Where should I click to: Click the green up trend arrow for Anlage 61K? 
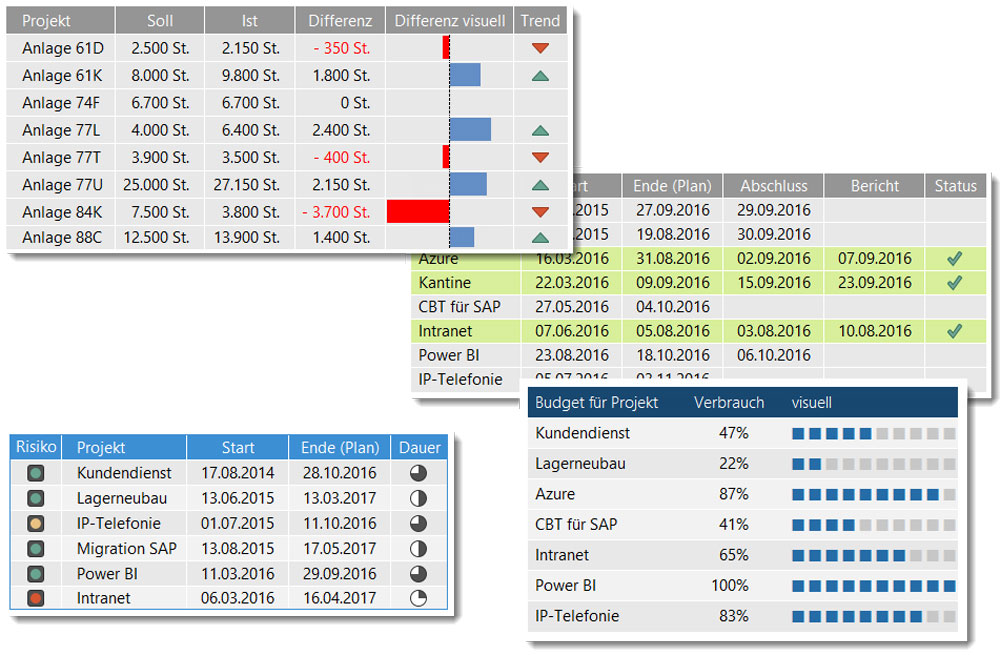[x=540, y=75]
